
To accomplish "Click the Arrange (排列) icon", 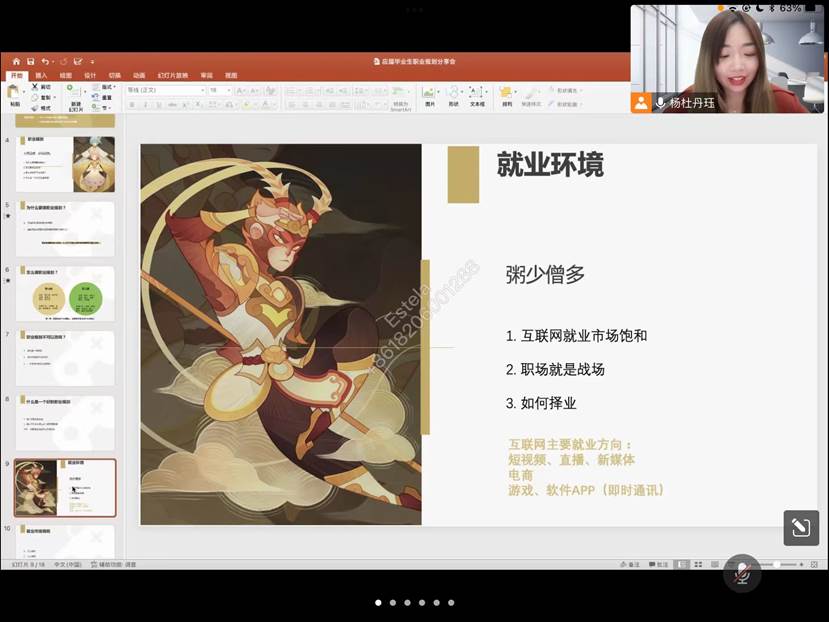I will click(507, 95).
